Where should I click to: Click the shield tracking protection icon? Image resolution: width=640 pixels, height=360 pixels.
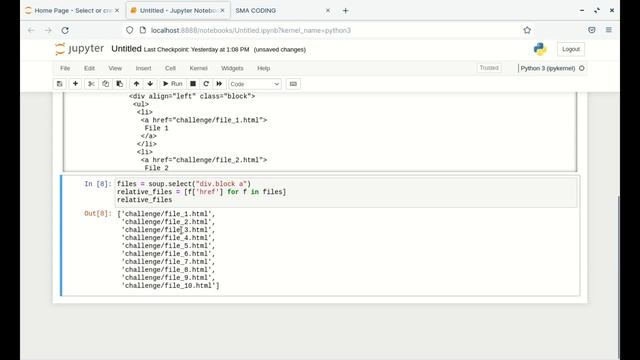[129, 30]
